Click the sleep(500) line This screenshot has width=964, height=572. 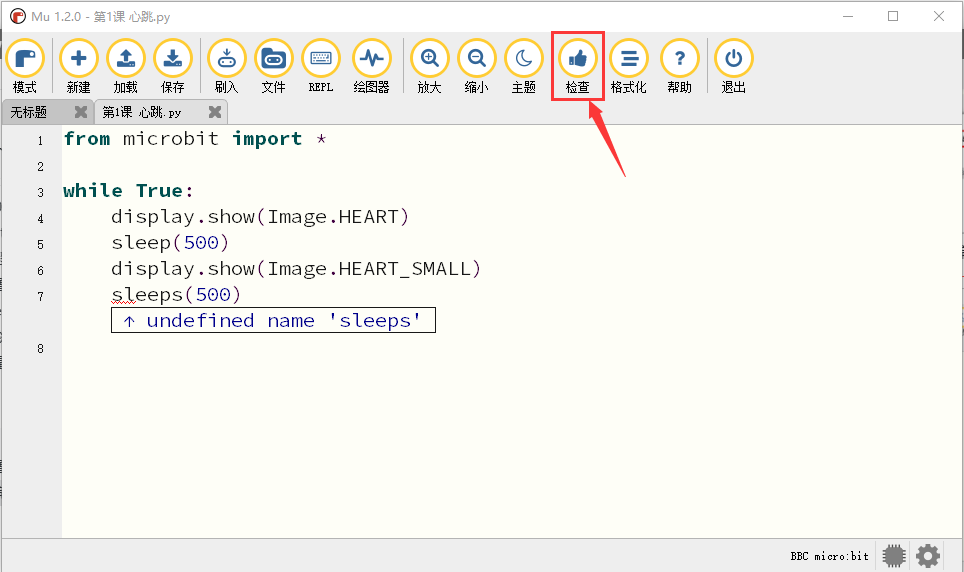tap(170, 243)
